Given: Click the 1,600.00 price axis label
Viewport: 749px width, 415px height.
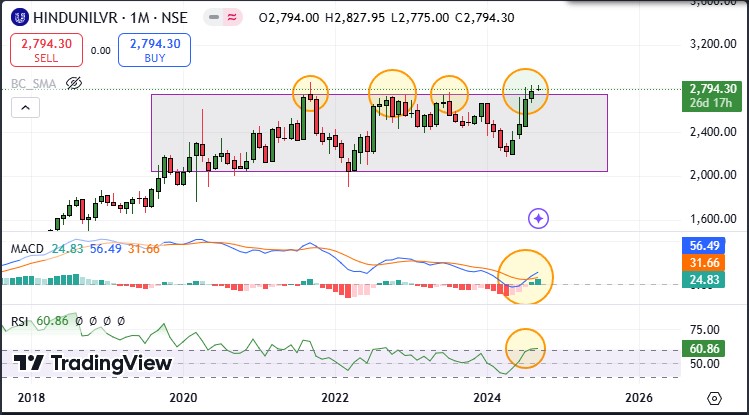Looking at the screenshot, I should click(713, 219).
